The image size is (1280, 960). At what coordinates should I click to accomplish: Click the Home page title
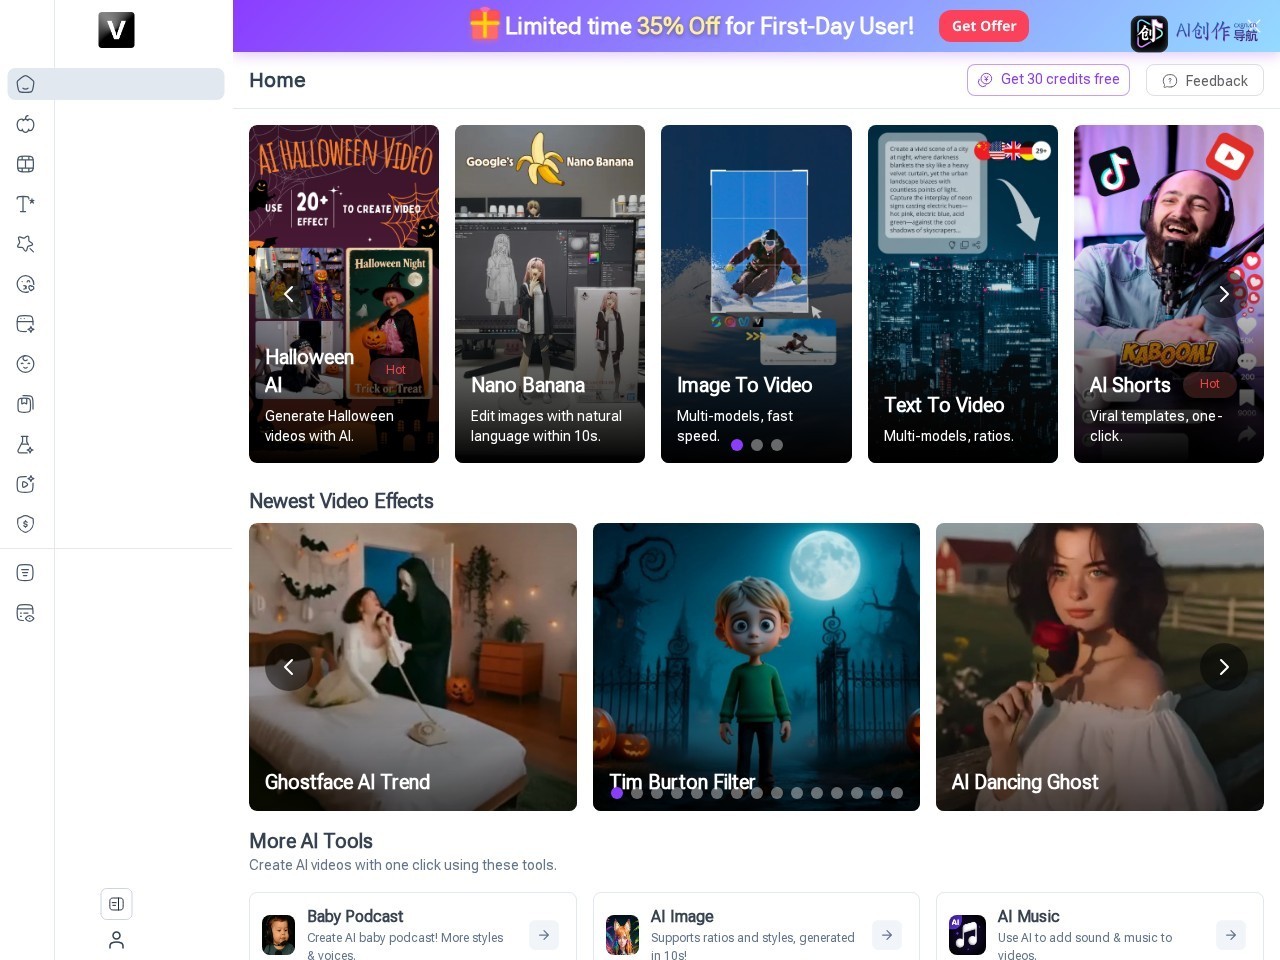[277, 80]
